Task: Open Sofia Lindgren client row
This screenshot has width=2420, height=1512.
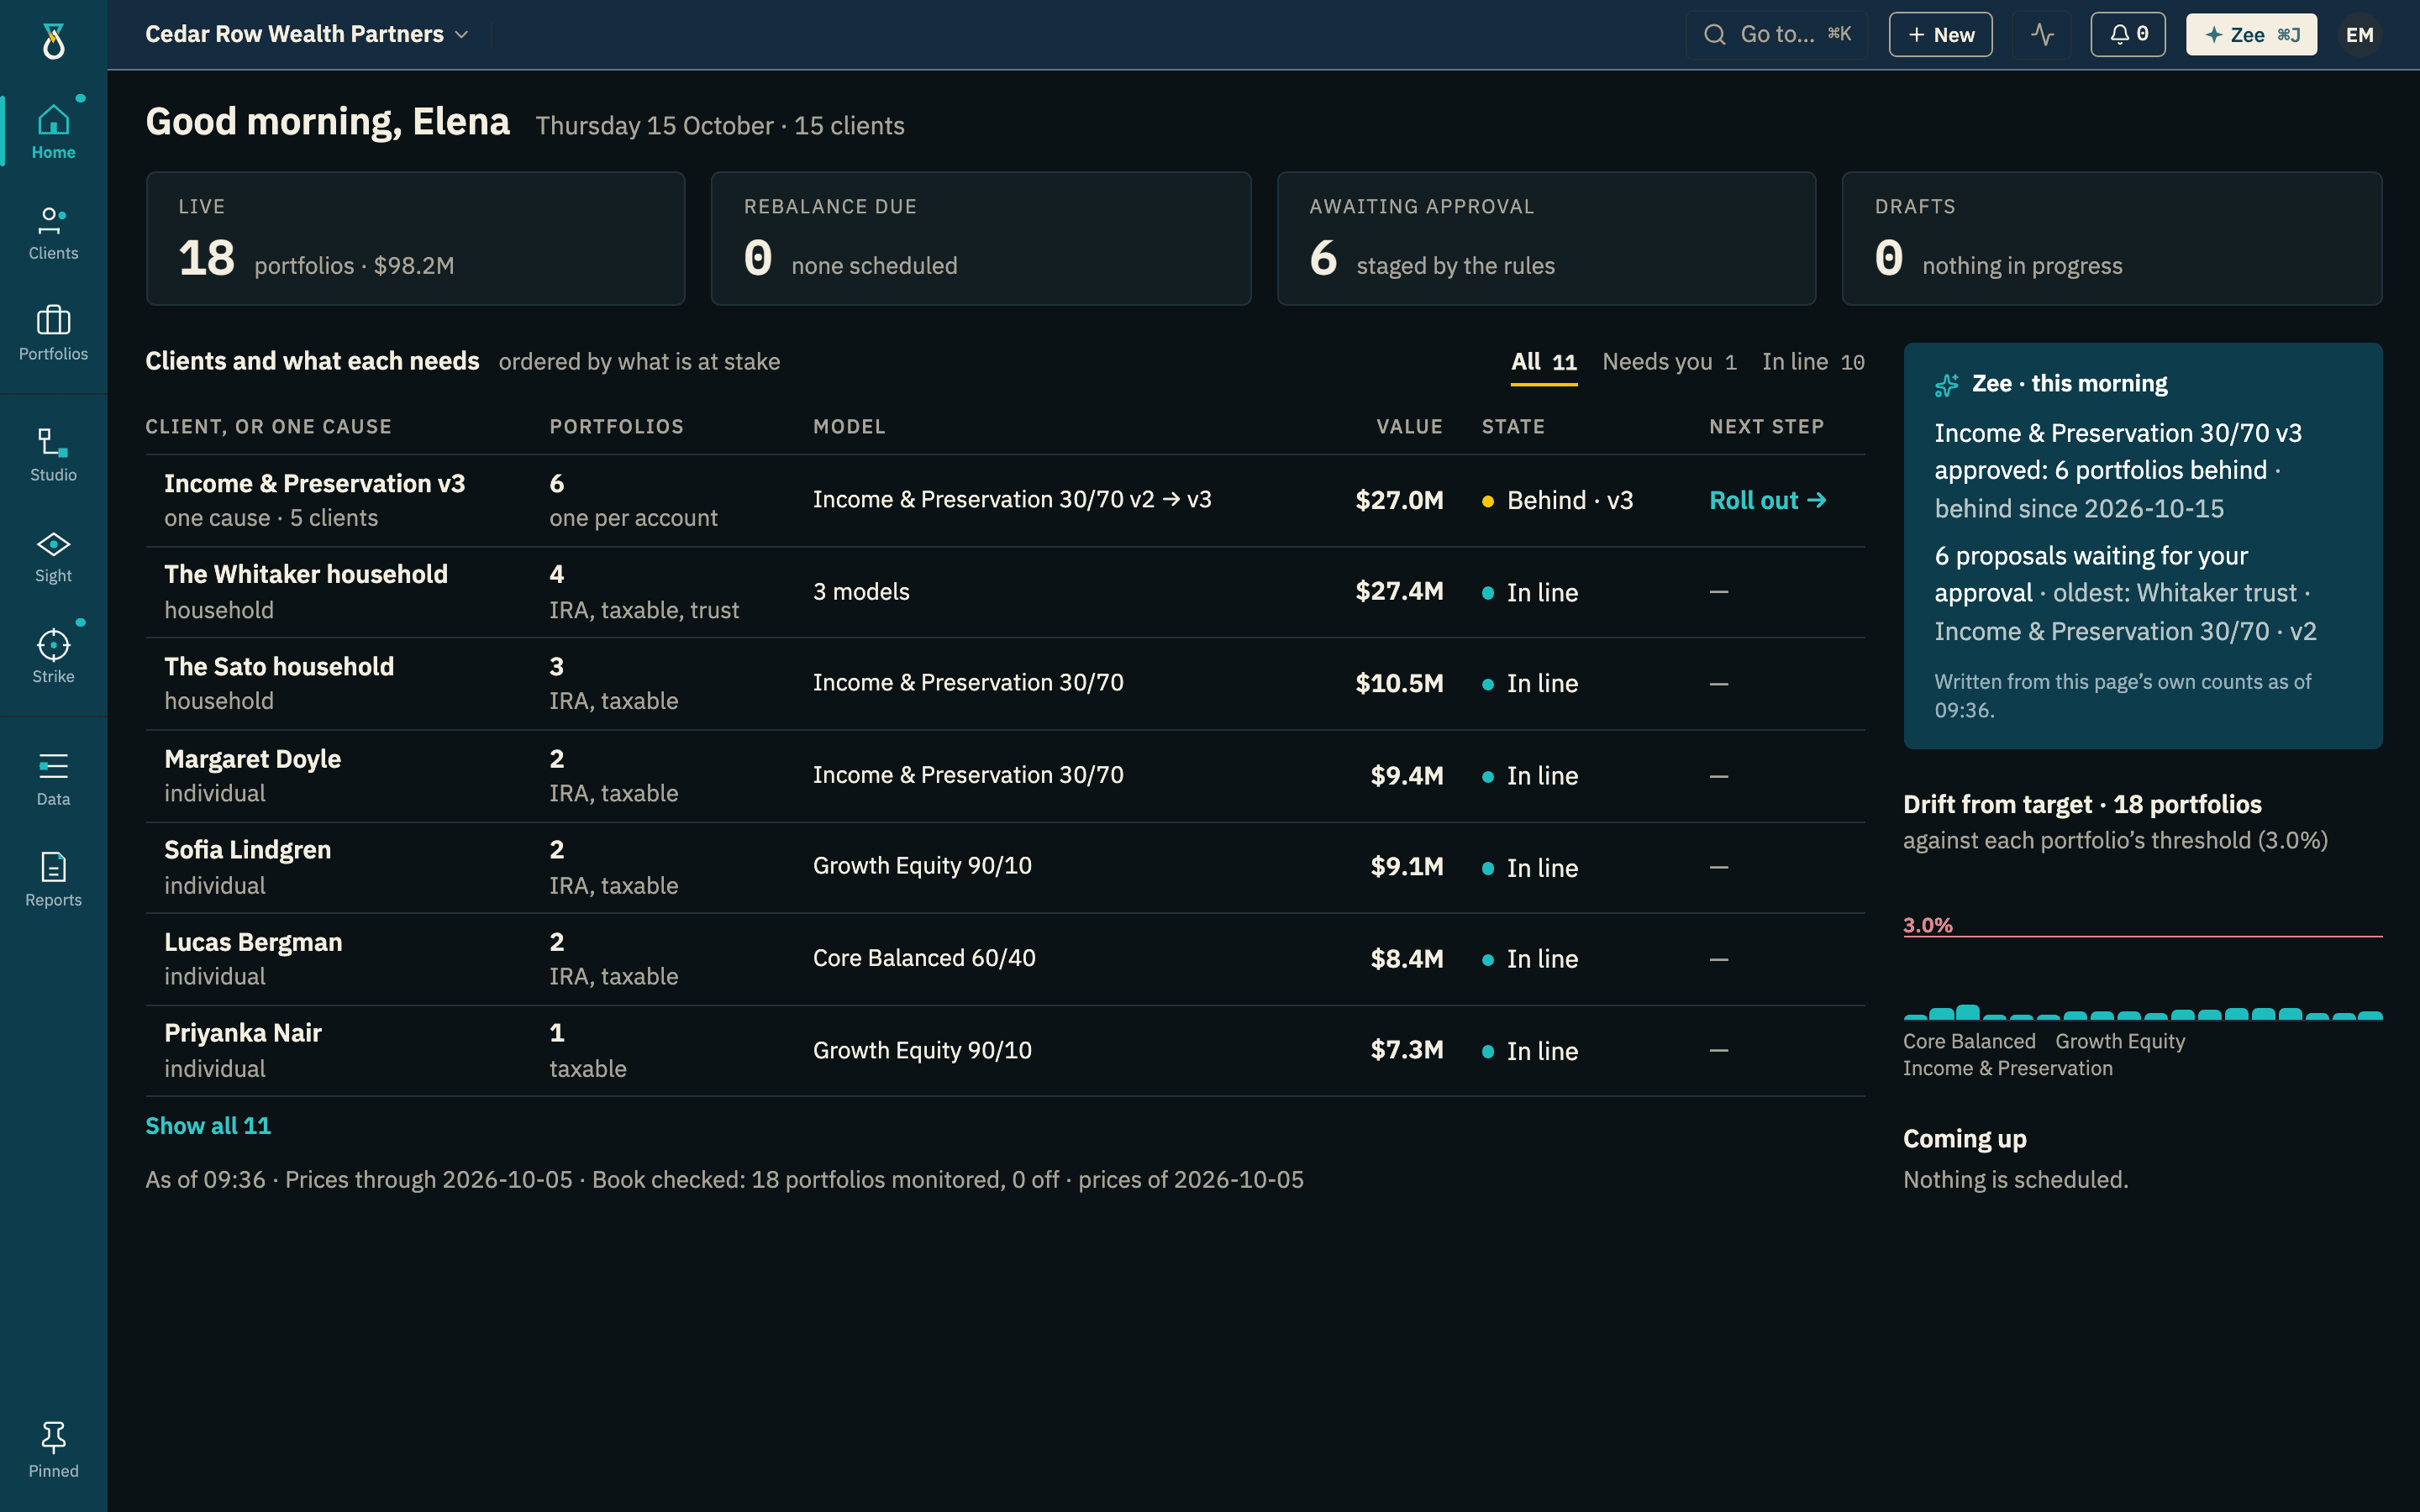Action: (1005, 867)
